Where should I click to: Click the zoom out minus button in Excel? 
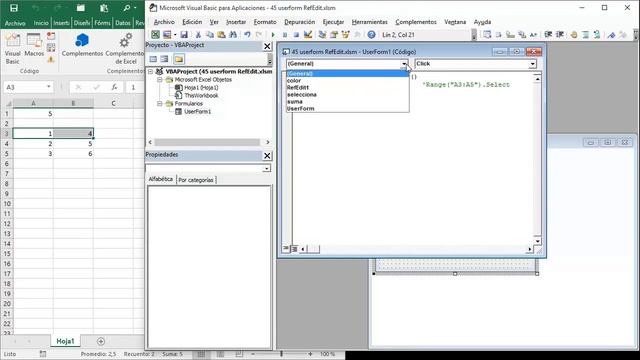(253, 354)
